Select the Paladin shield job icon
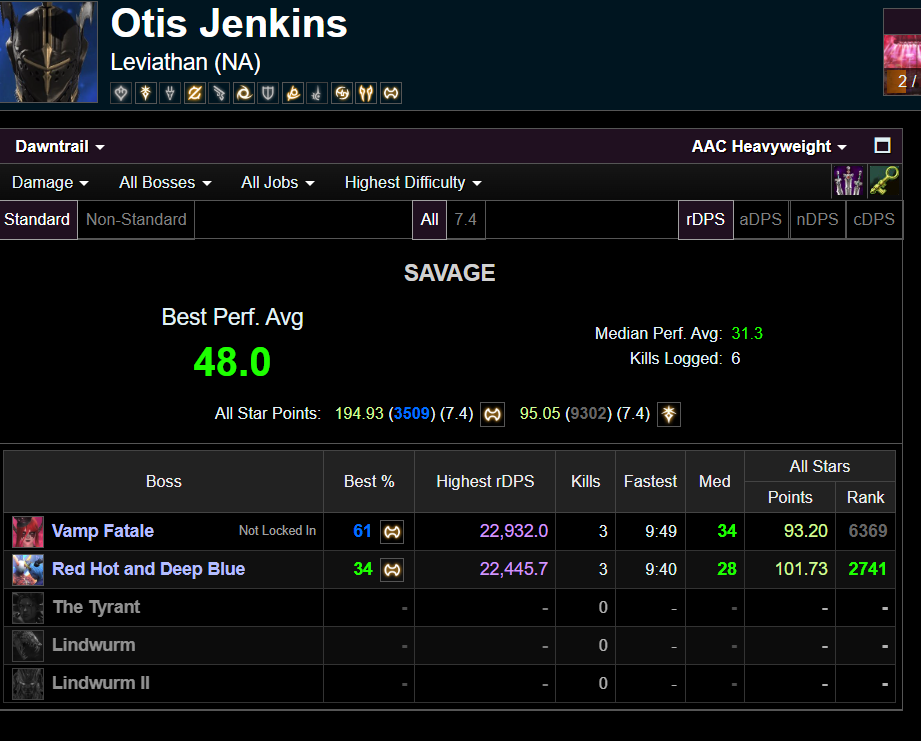 pos(268,93)
